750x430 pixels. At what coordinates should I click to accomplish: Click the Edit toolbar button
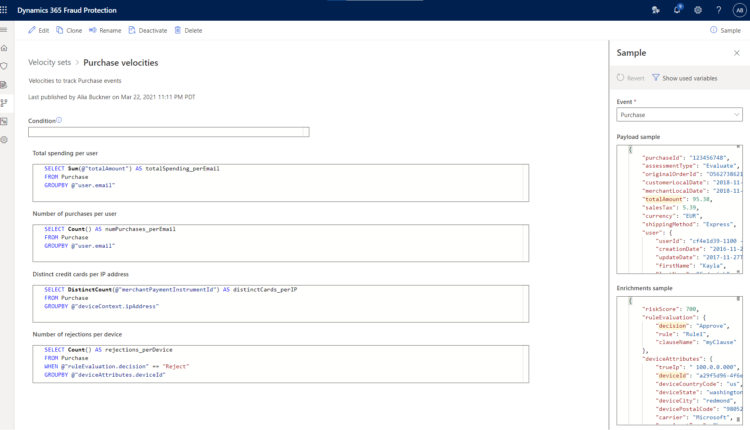coord(38,30)
